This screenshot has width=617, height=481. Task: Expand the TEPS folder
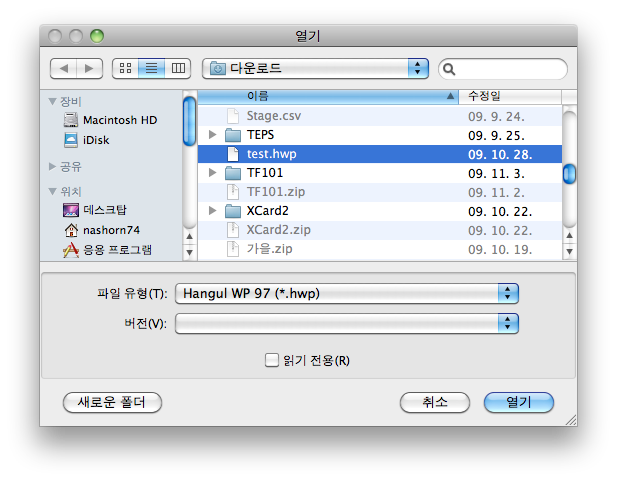tap(212, 135)
